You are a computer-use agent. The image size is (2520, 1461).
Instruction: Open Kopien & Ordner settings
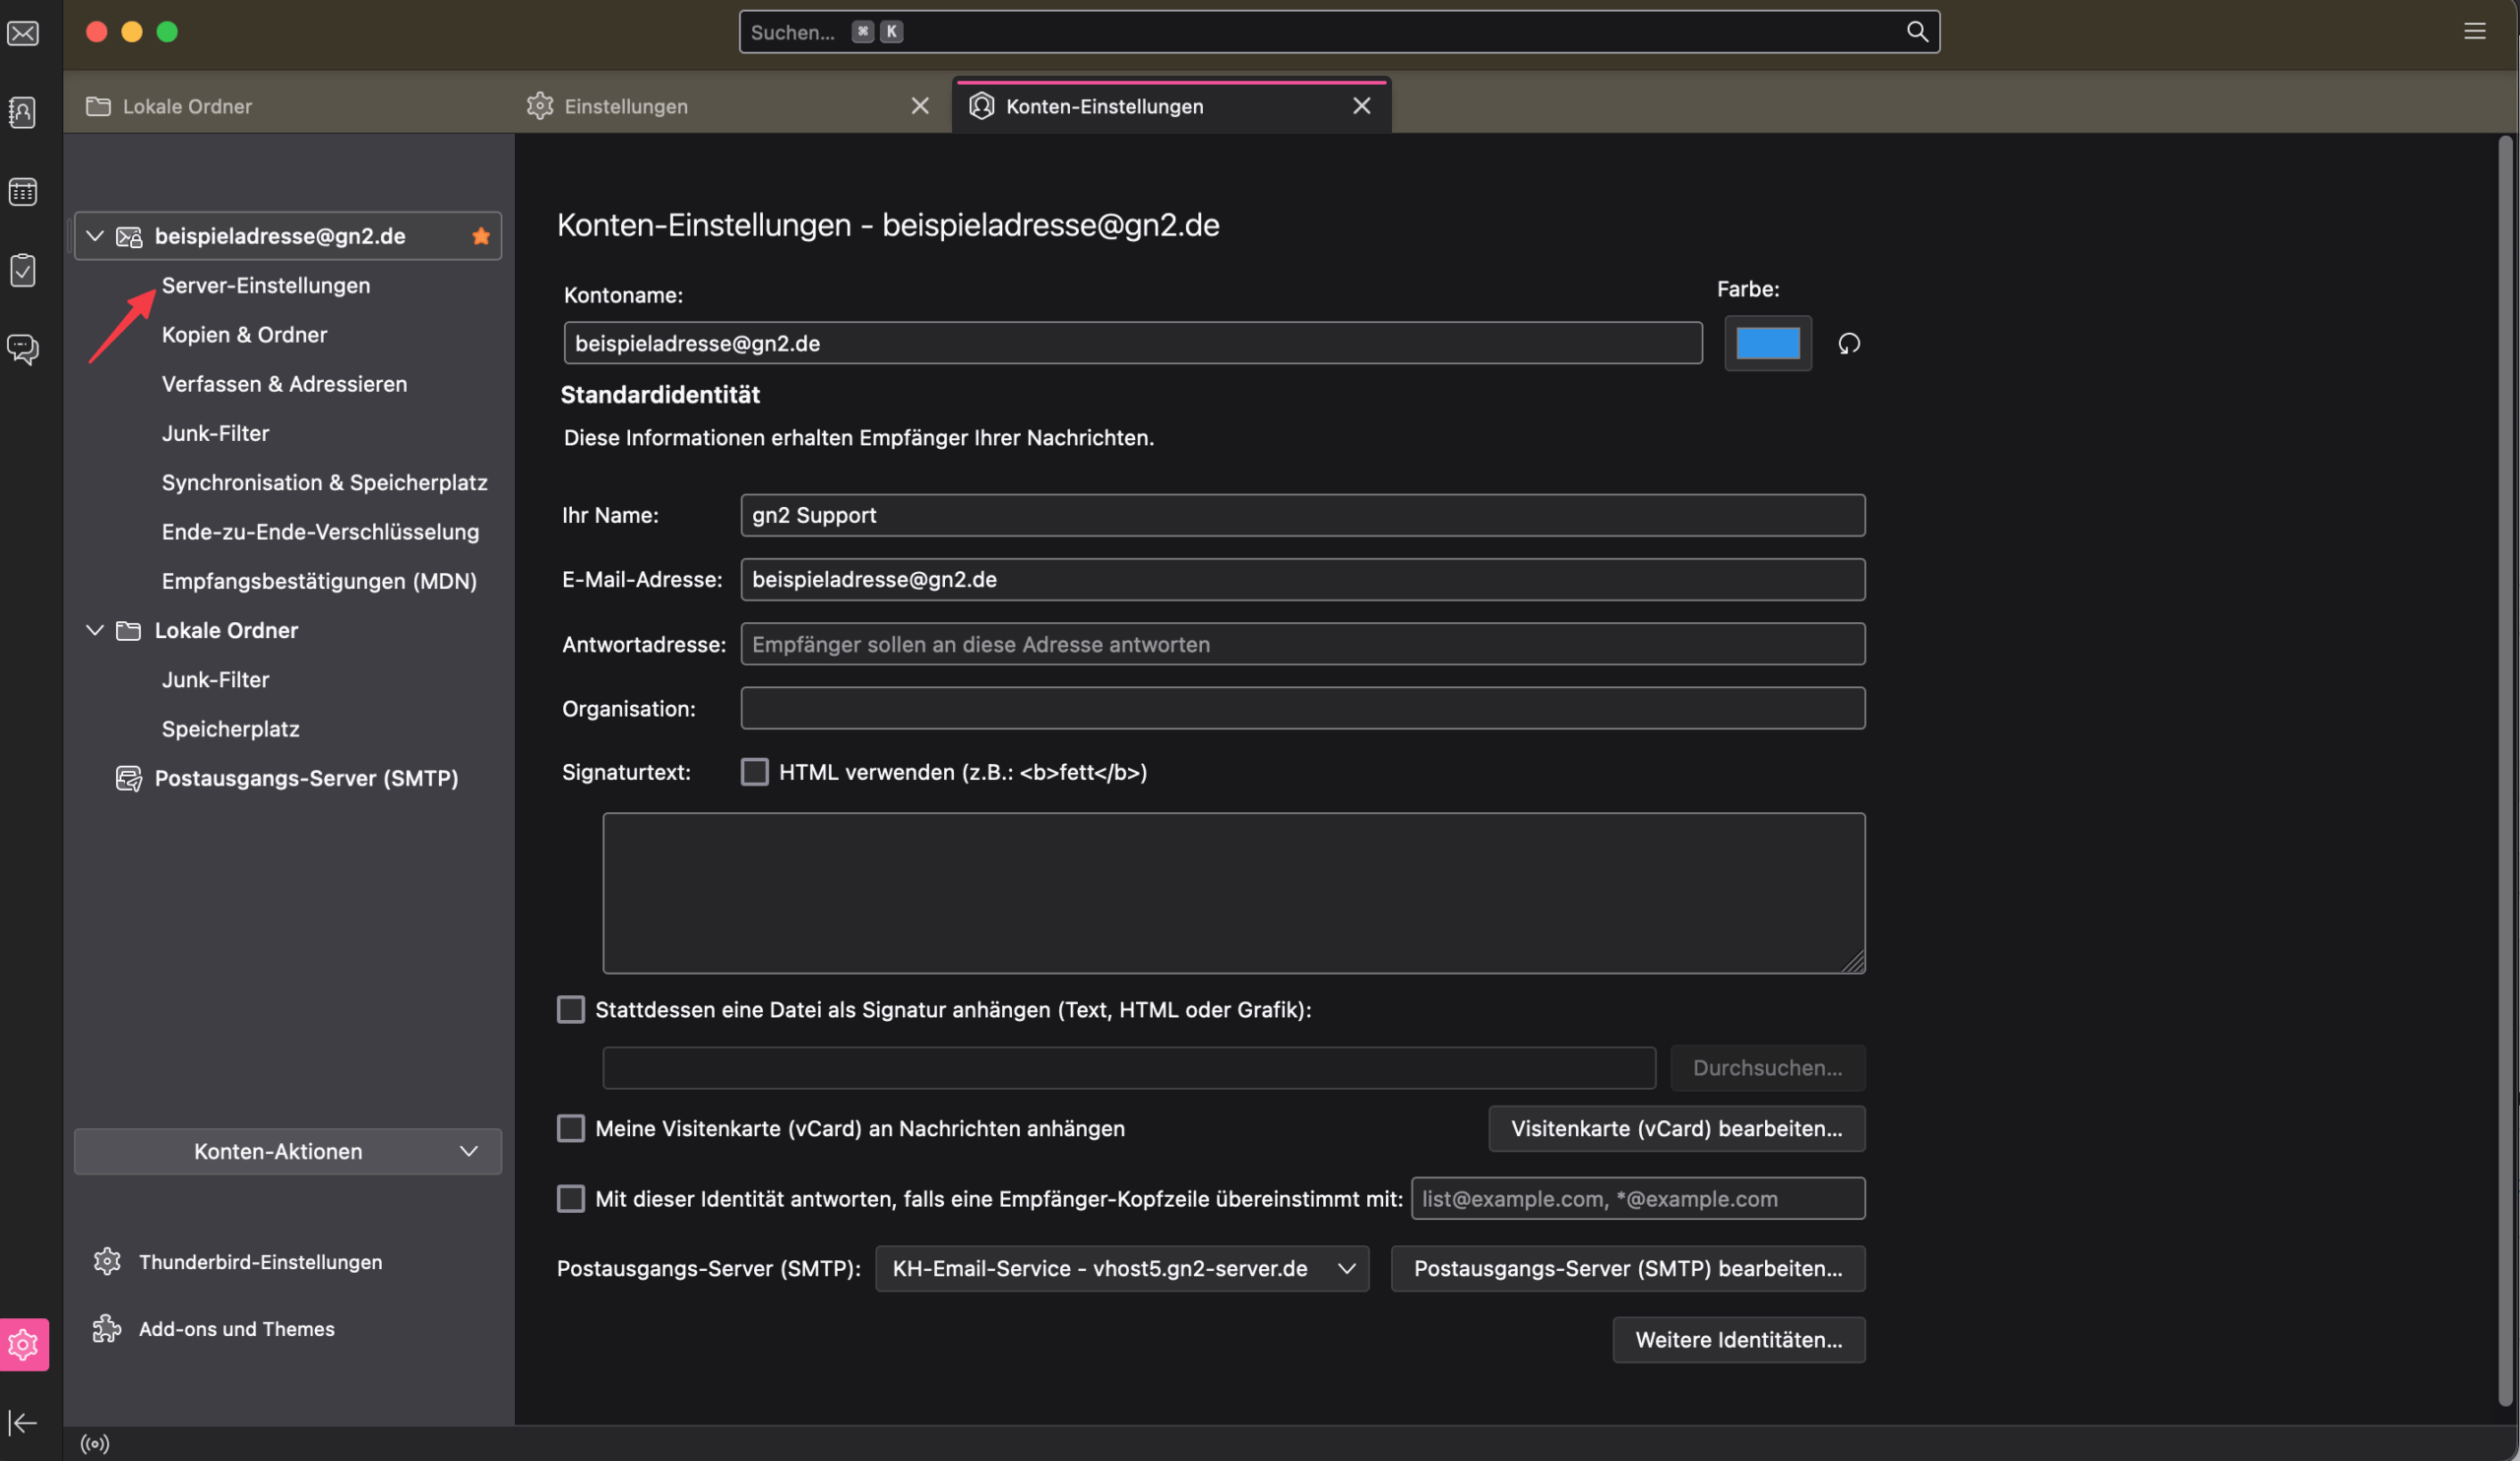click(245, 335)
